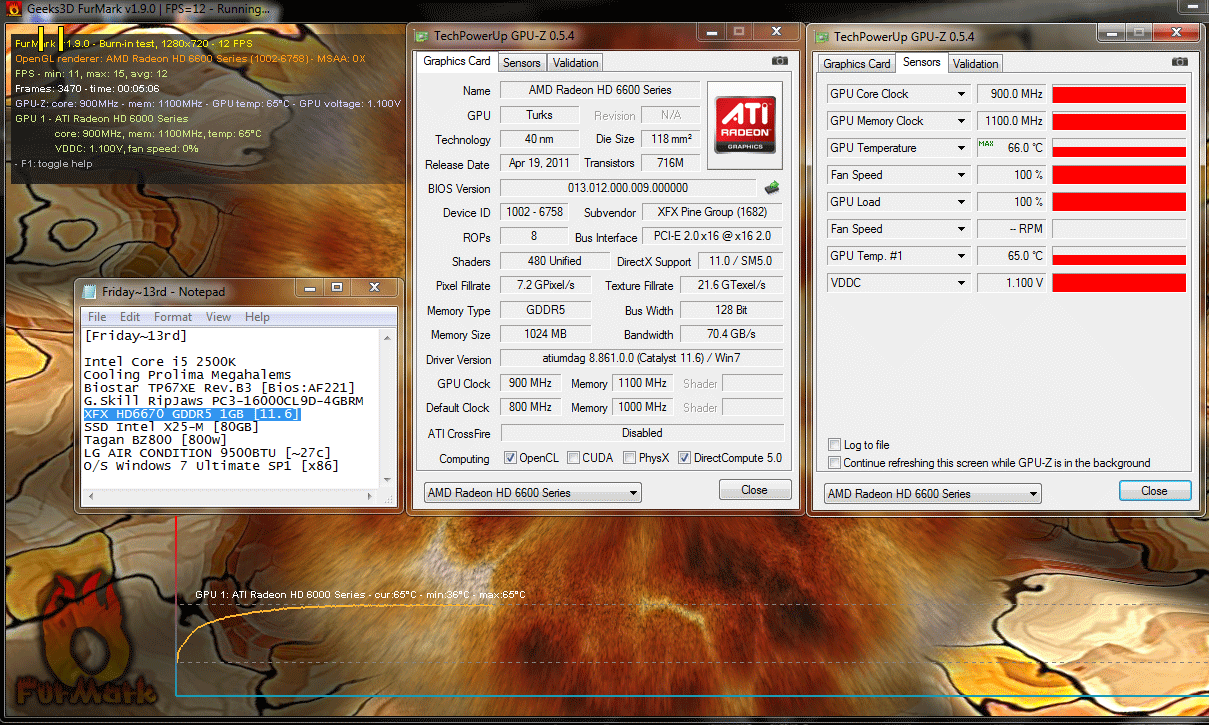The image size is (1209, 725).
Task: Click the GPU Core Clock red graph bar
Action: [1119, 94]
